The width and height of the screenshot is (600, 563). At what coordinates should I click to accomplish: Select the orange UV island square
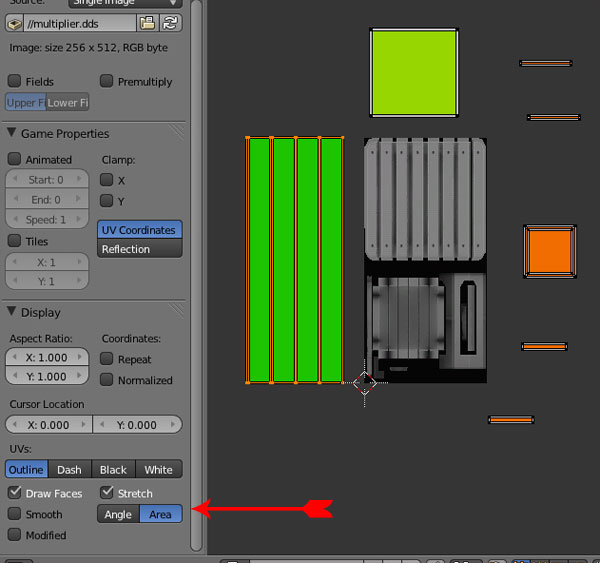coord(550,250)
